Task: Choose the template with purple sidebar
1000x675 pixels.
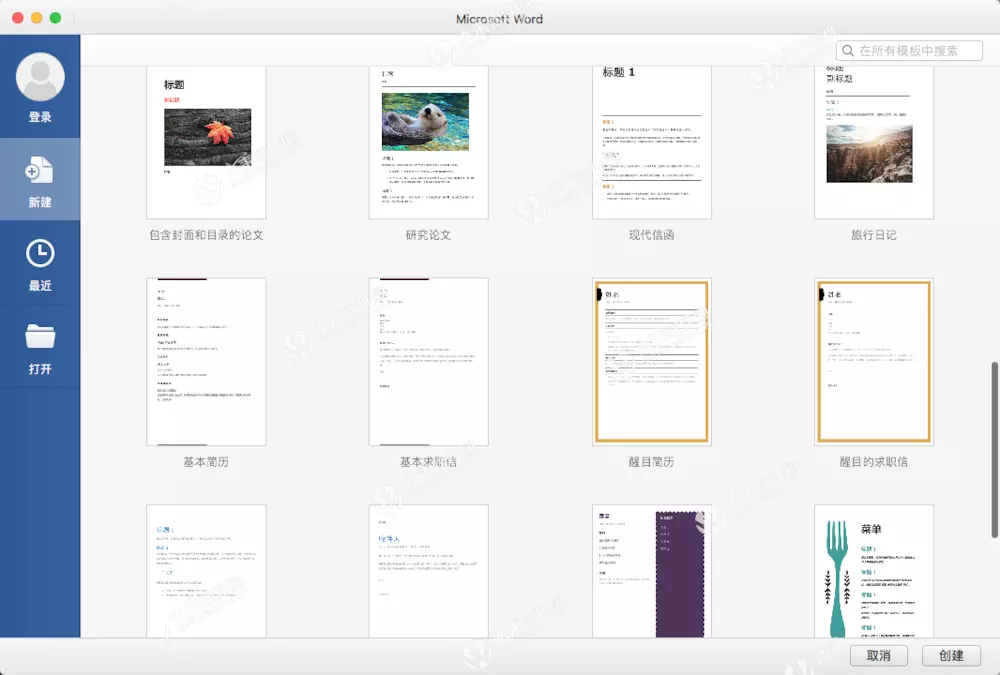Action: pos(651,571)
